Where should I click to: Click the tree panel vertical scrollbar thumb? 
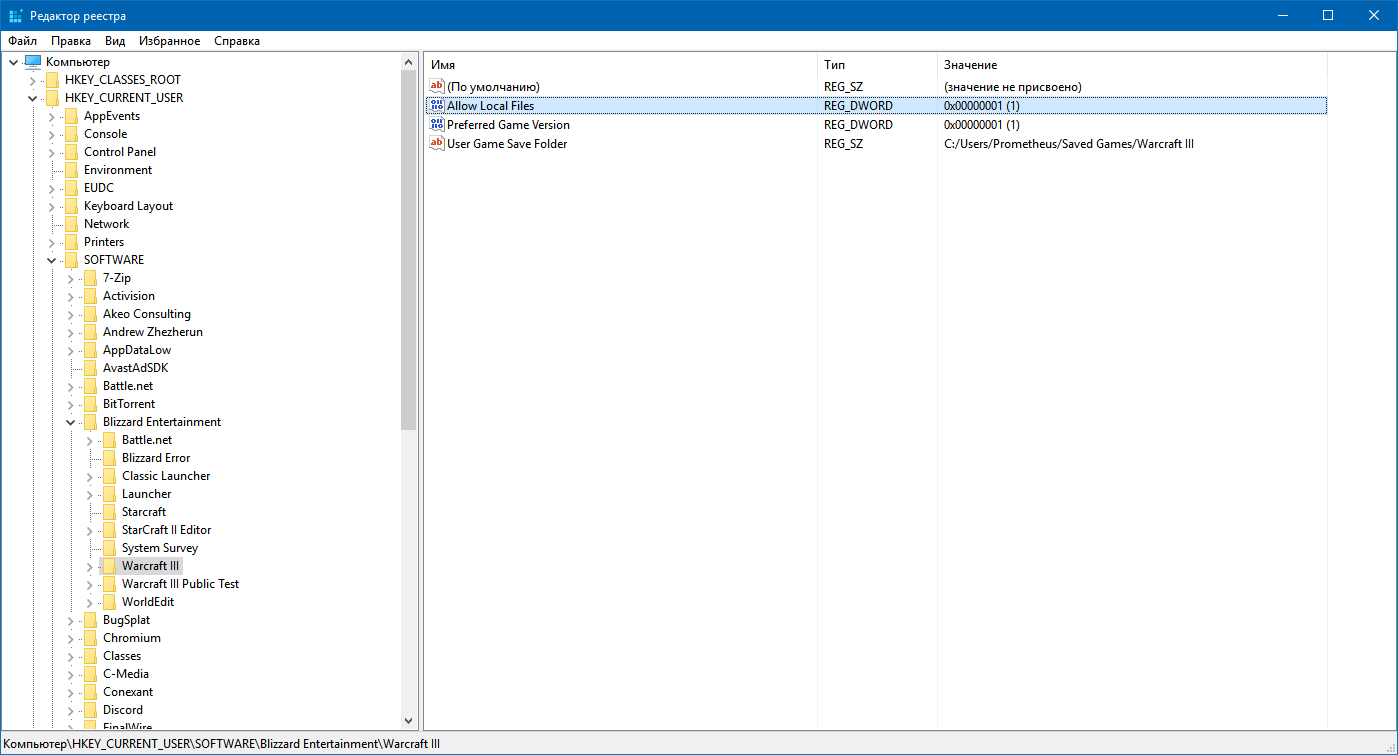click(x=408, y=250)
